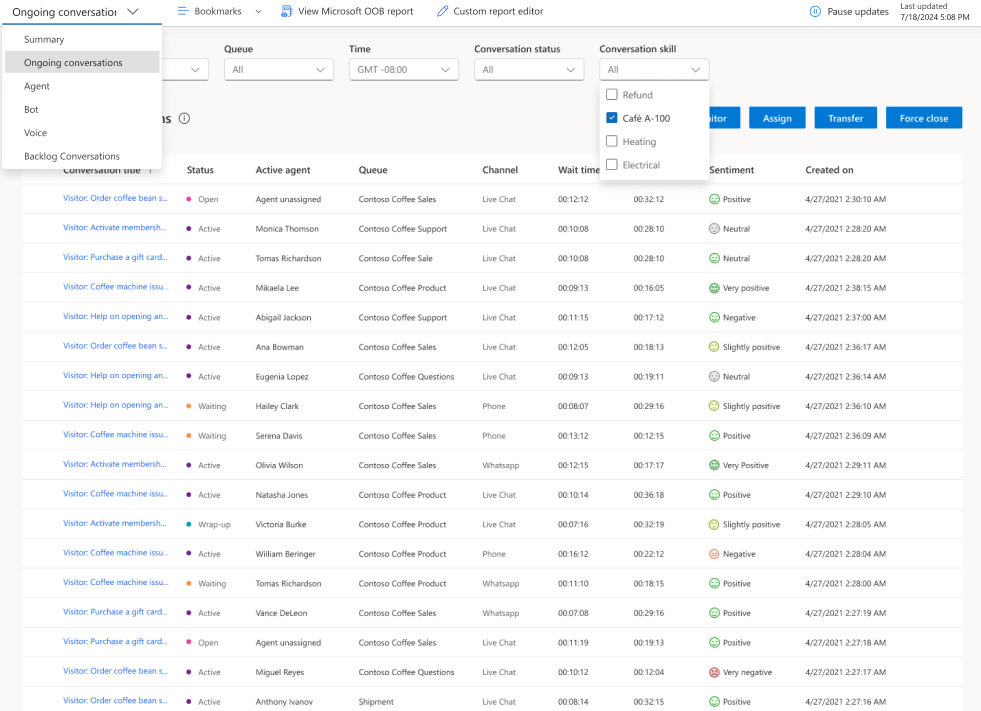981x711 pixels.
Task: Click the Slightly positive sentiment icon in Victoria Burke's row
Action: pos(714,524)
